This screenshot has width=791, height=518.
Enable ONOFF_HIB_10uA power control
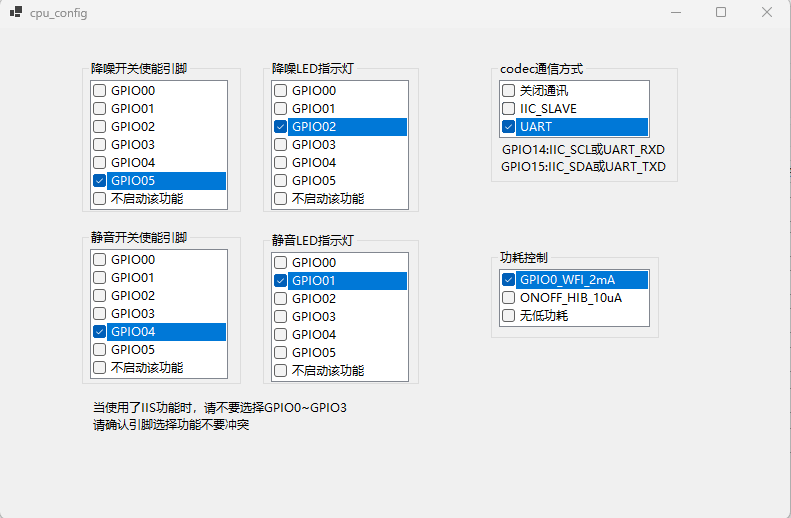(x=509, y=298)
